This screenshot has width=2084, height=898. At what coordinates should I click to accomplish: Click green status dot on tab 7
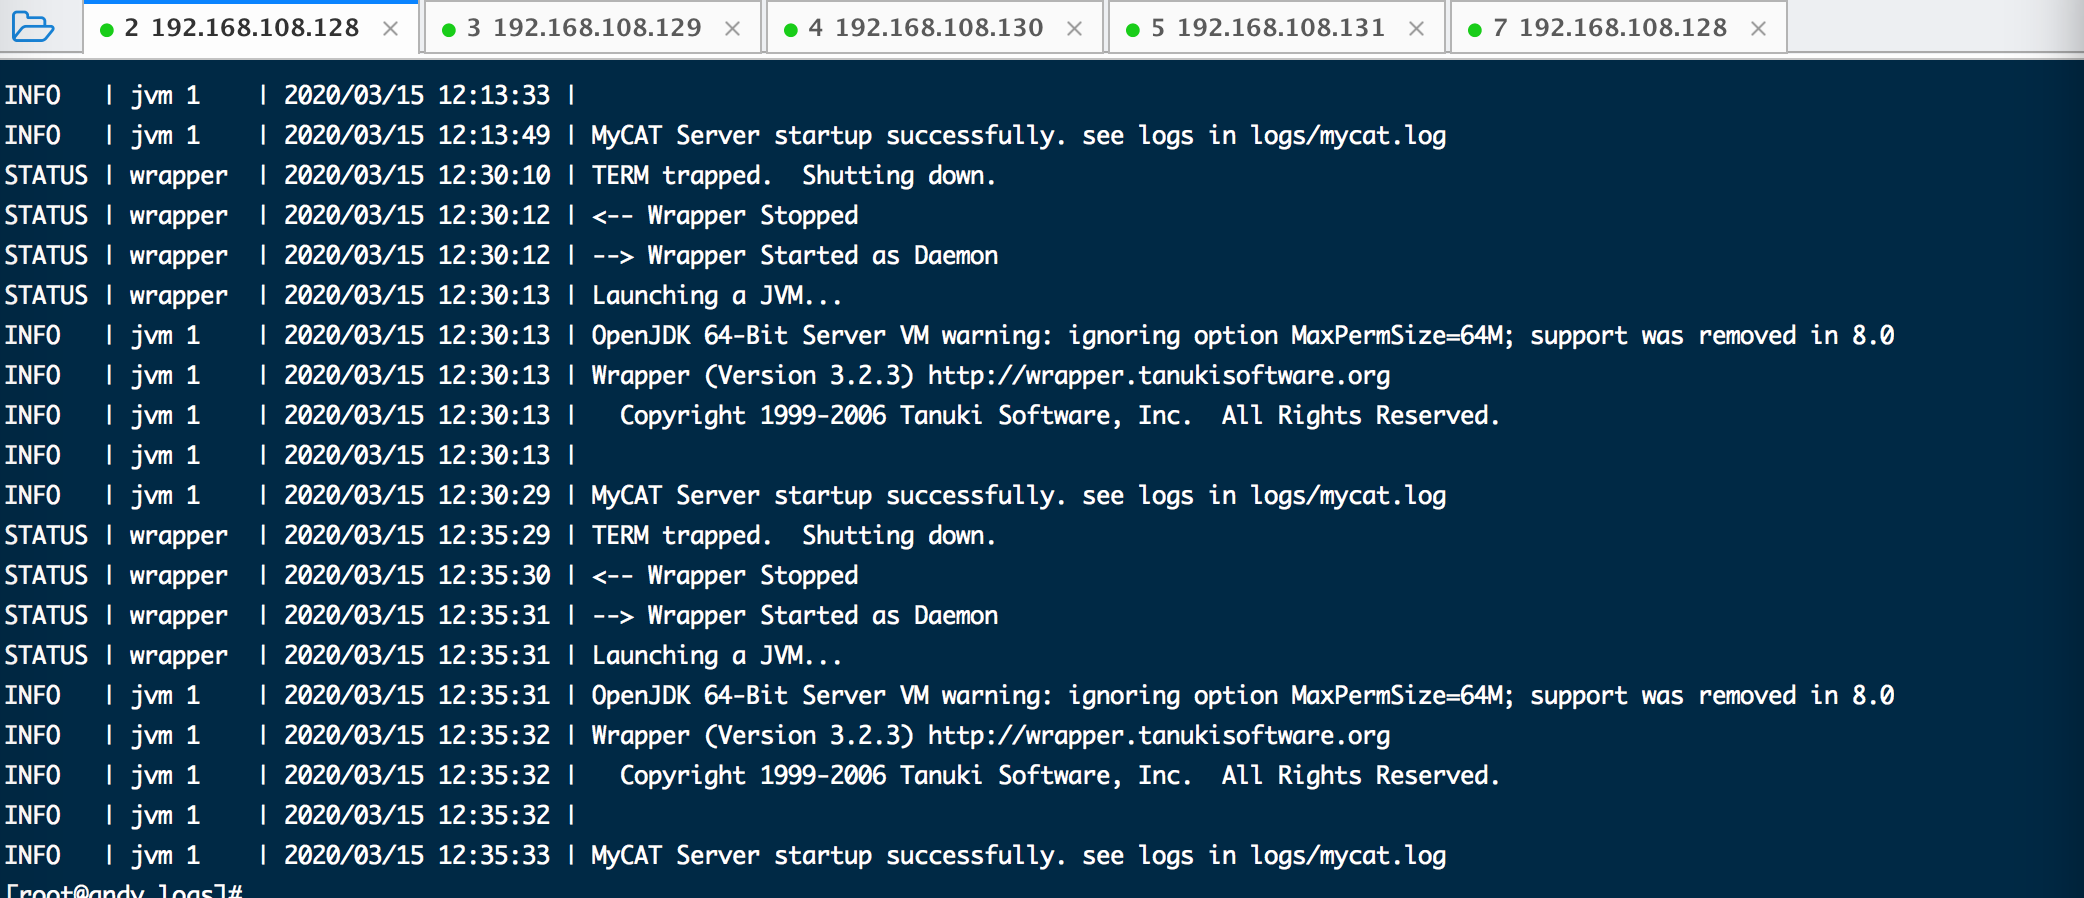(x=1475, y=30)
